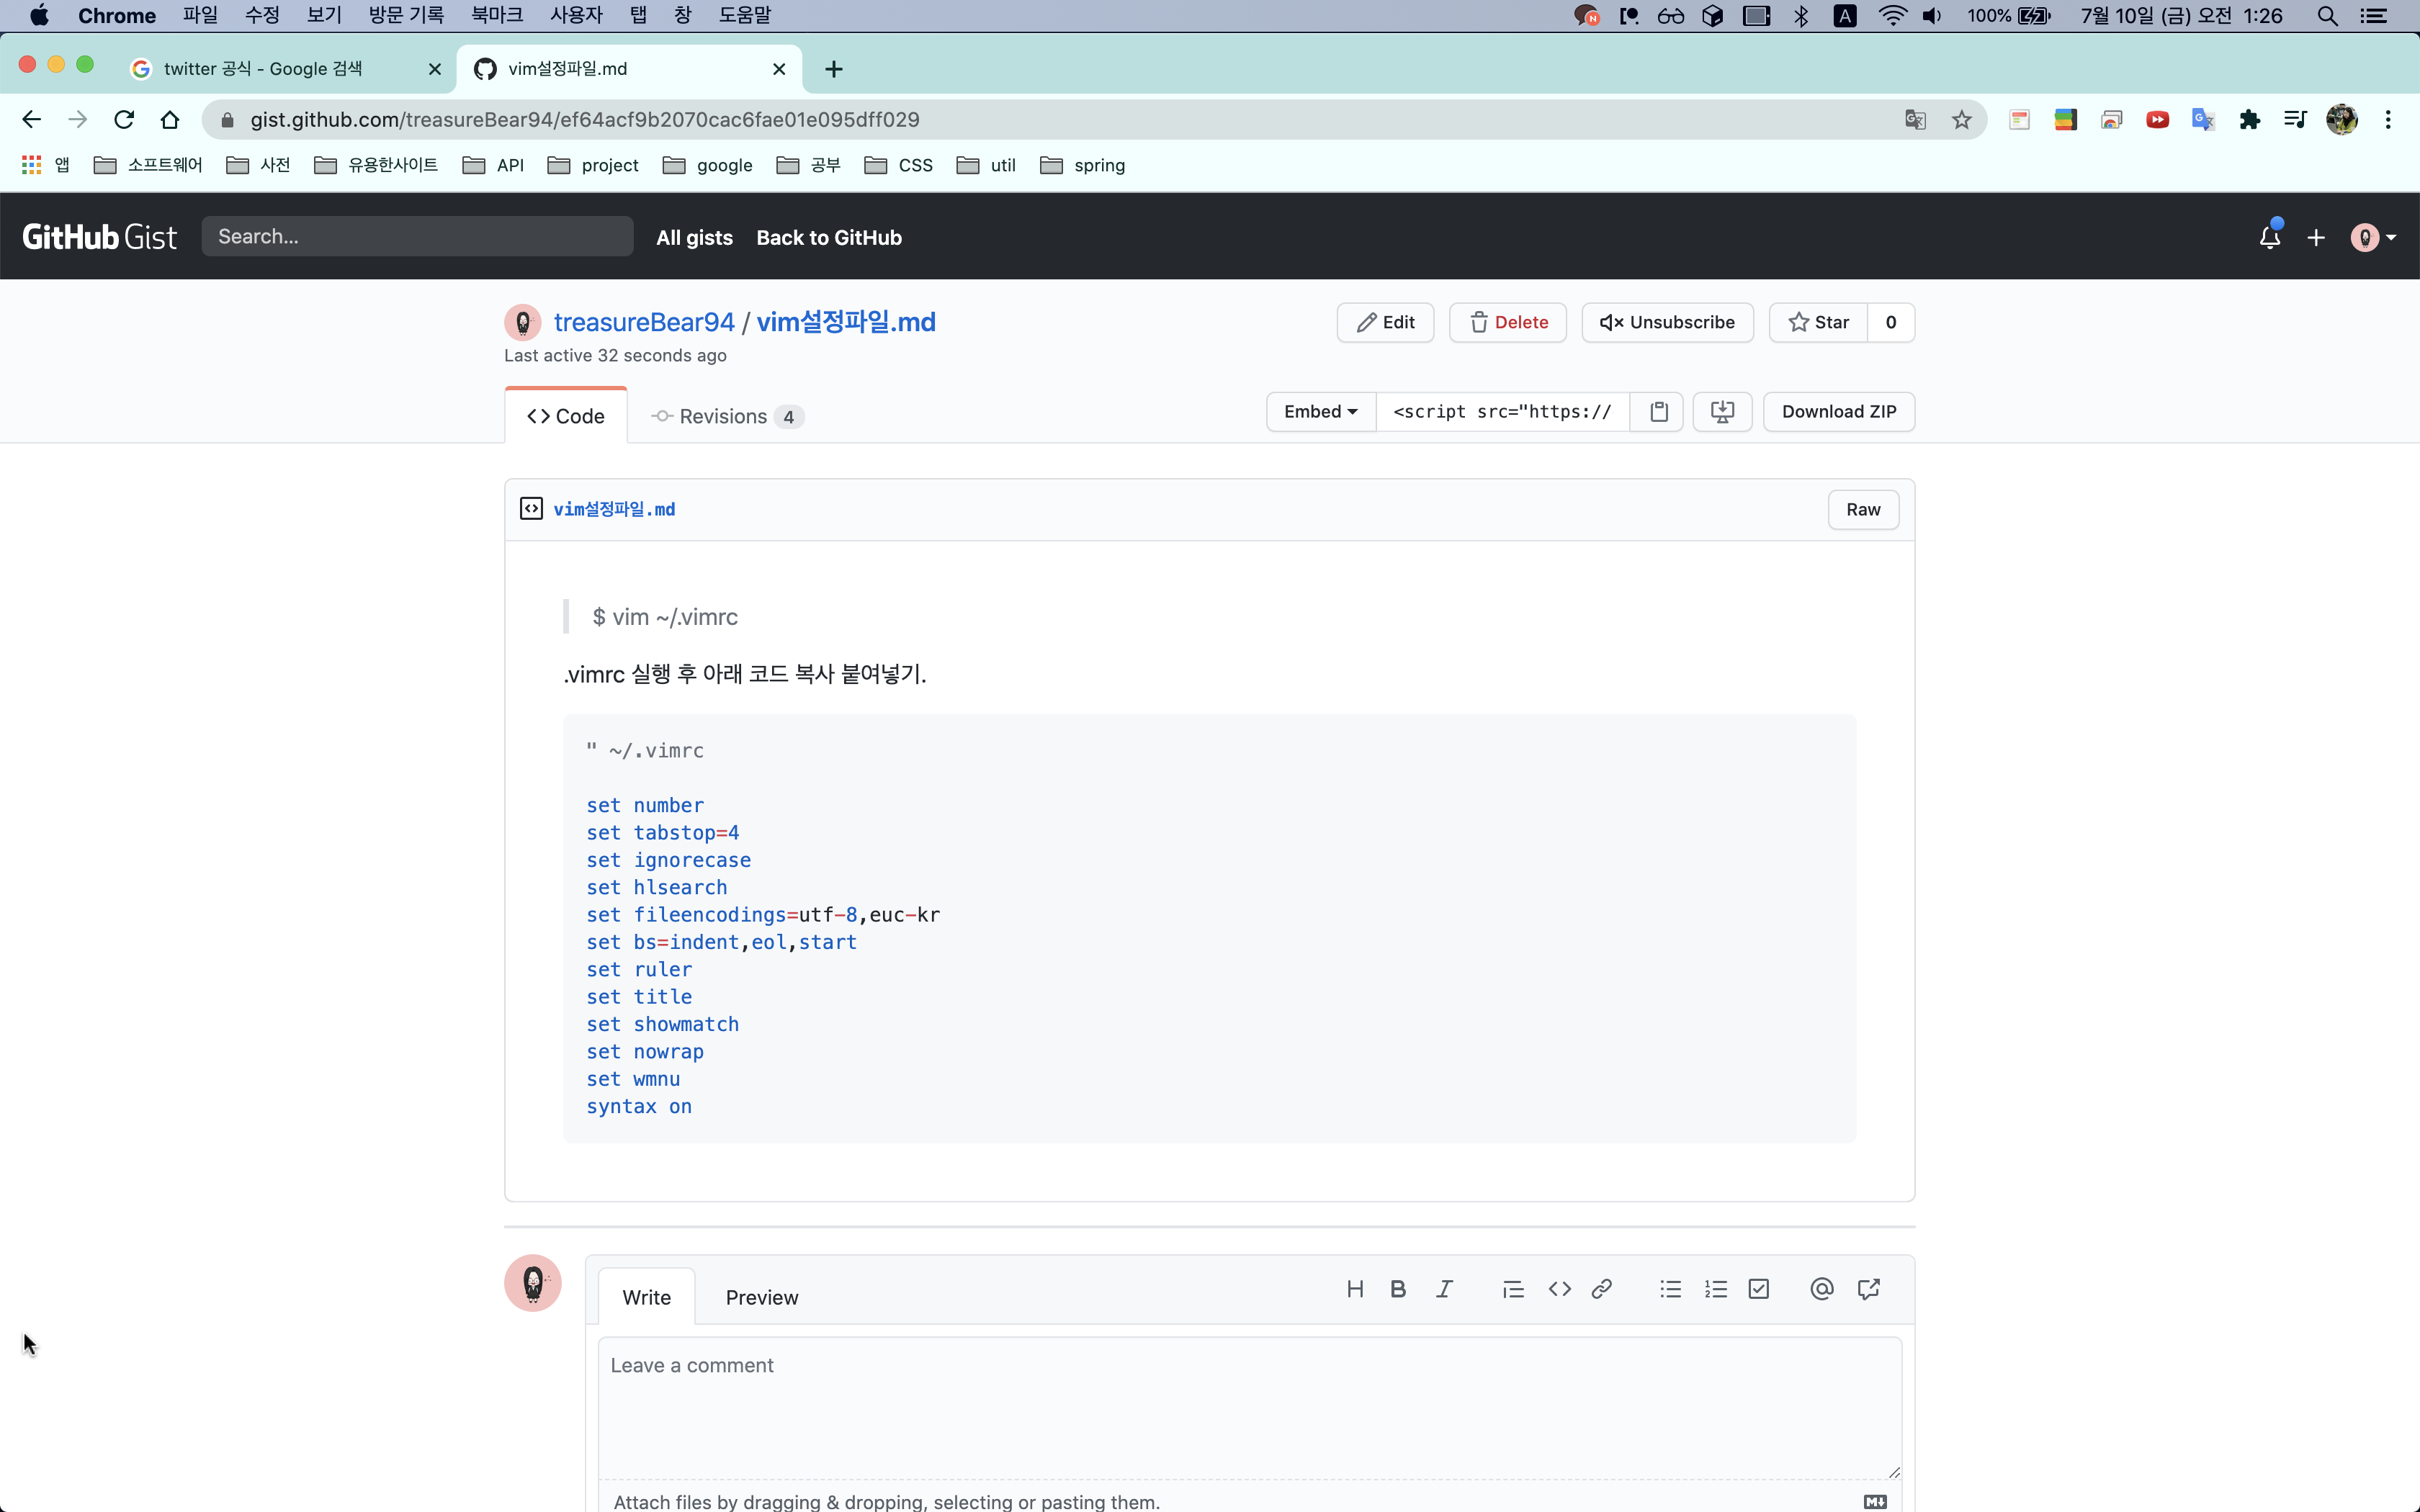Open the plus new gist menu

[x=2316, y=238]
